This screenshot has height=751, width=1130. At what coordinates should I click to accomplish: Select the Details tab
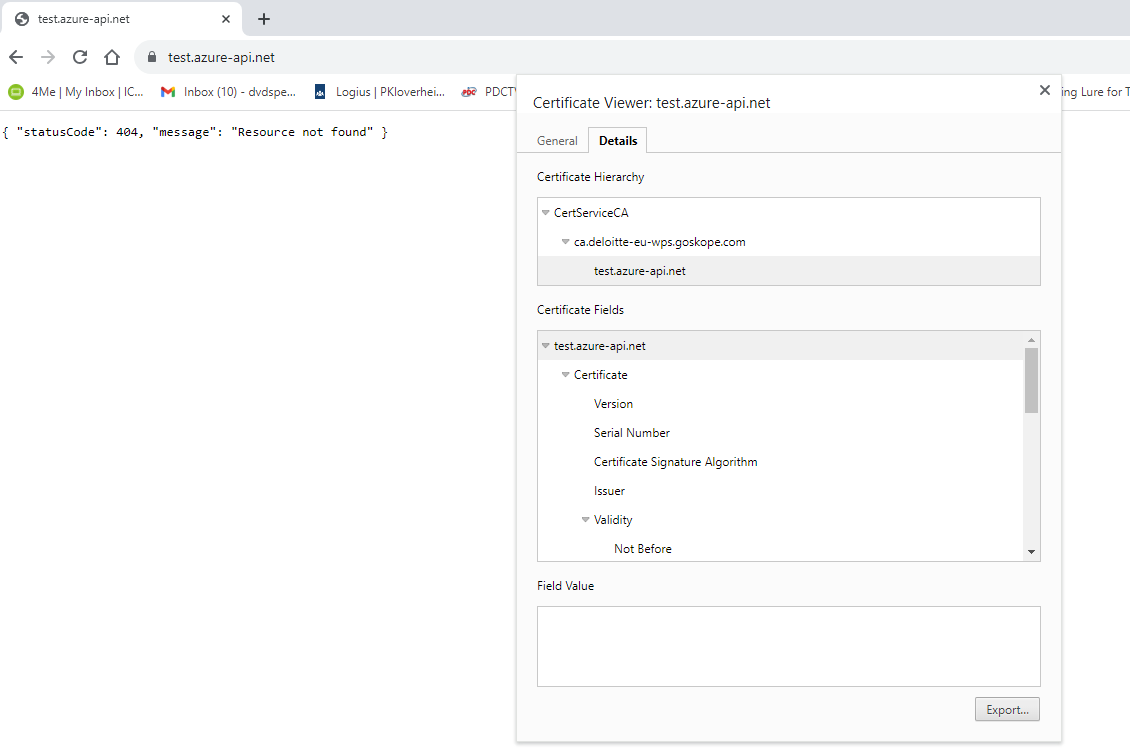point(618,141)
